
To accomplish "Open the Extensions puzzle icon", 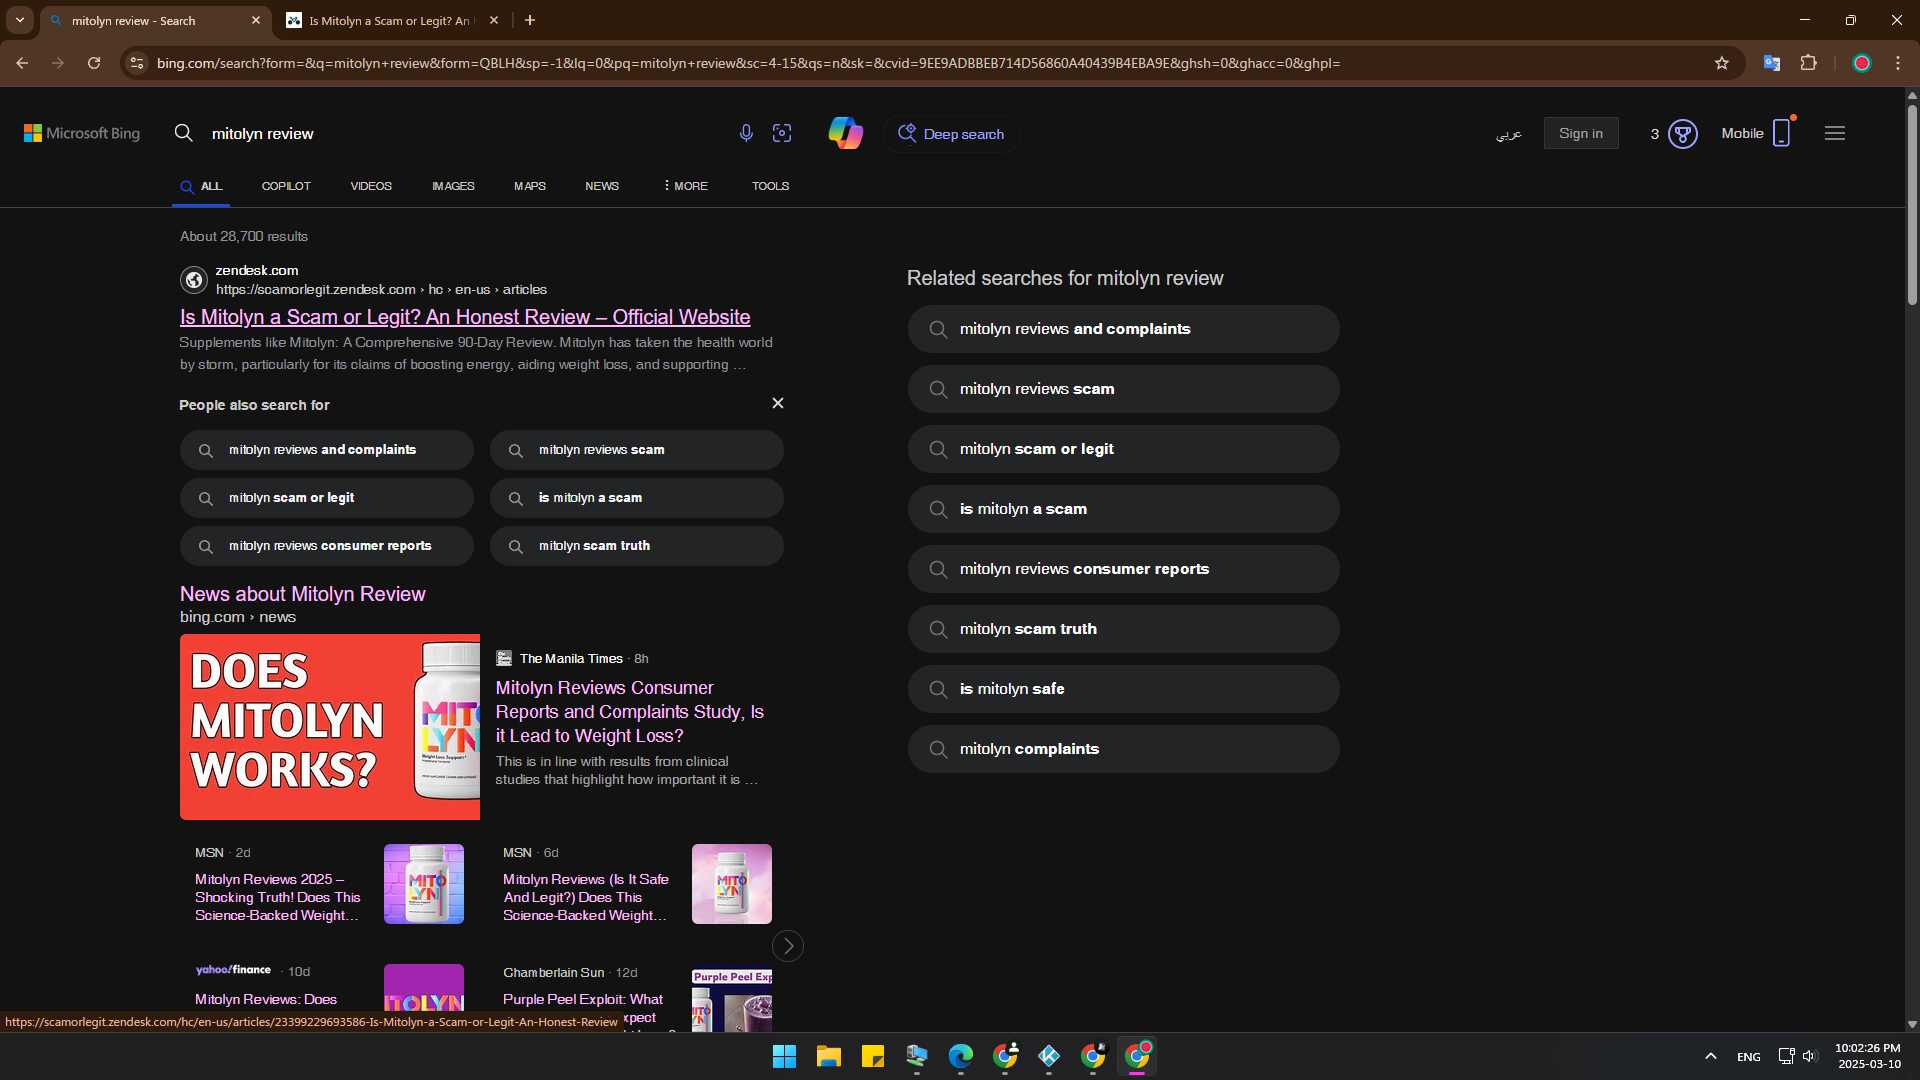I will point(1808,63).
